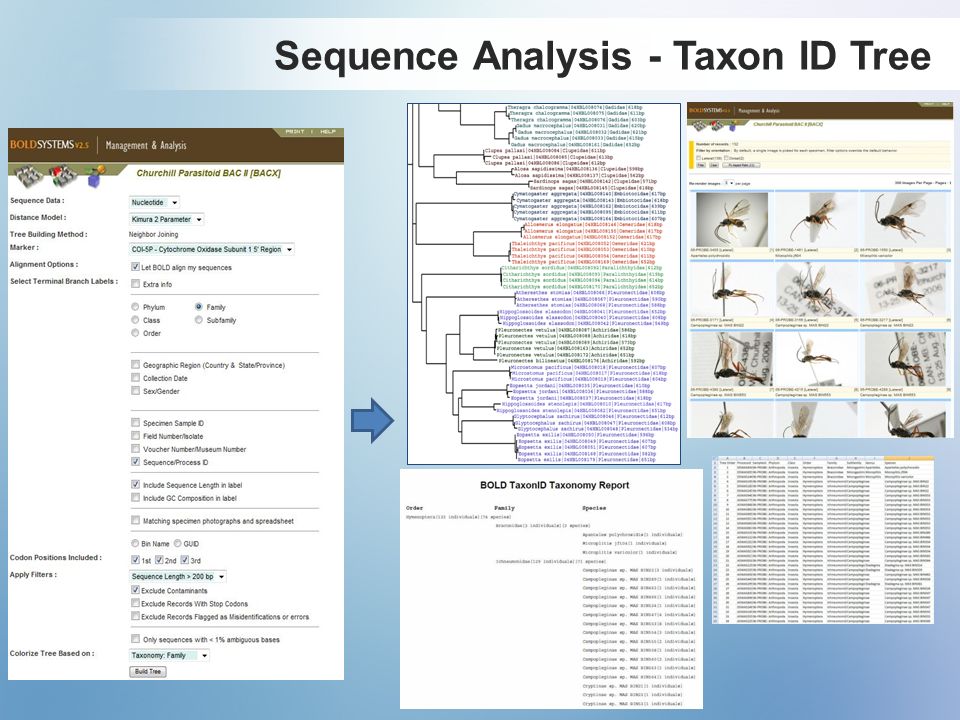
Task: Enable the Voucher Number/Museum Number checkbox
Action: pyautogui.click(x=135, y=449)
